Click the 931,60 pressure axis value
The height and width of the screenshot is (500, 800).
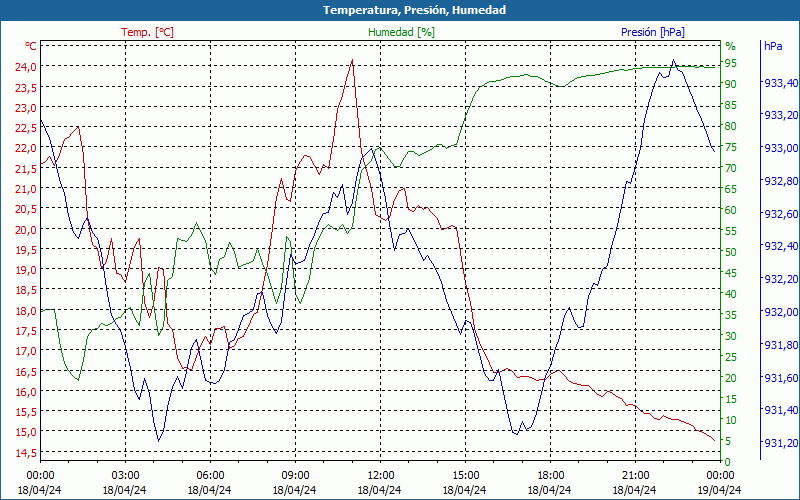click(x=781, y=378)
